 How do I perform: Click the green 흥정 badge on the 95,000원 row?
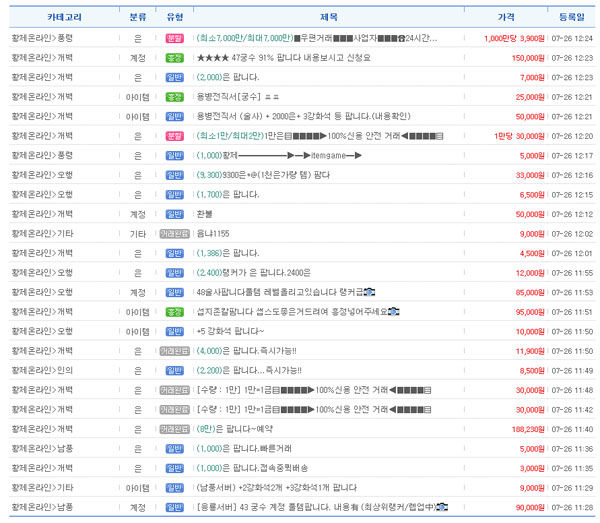pos(174,312)
